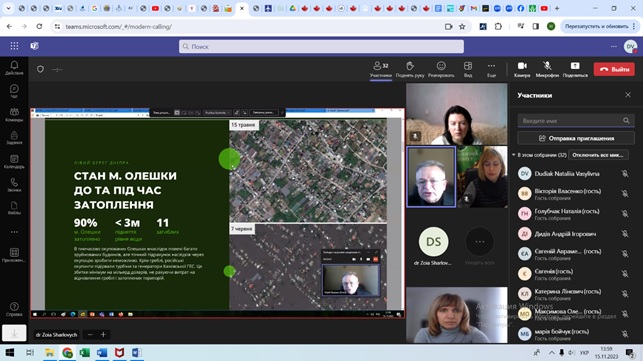The width and height of the screenshot is (643, 361).
Task: Go back in Chrome
Action: point(9,26)
